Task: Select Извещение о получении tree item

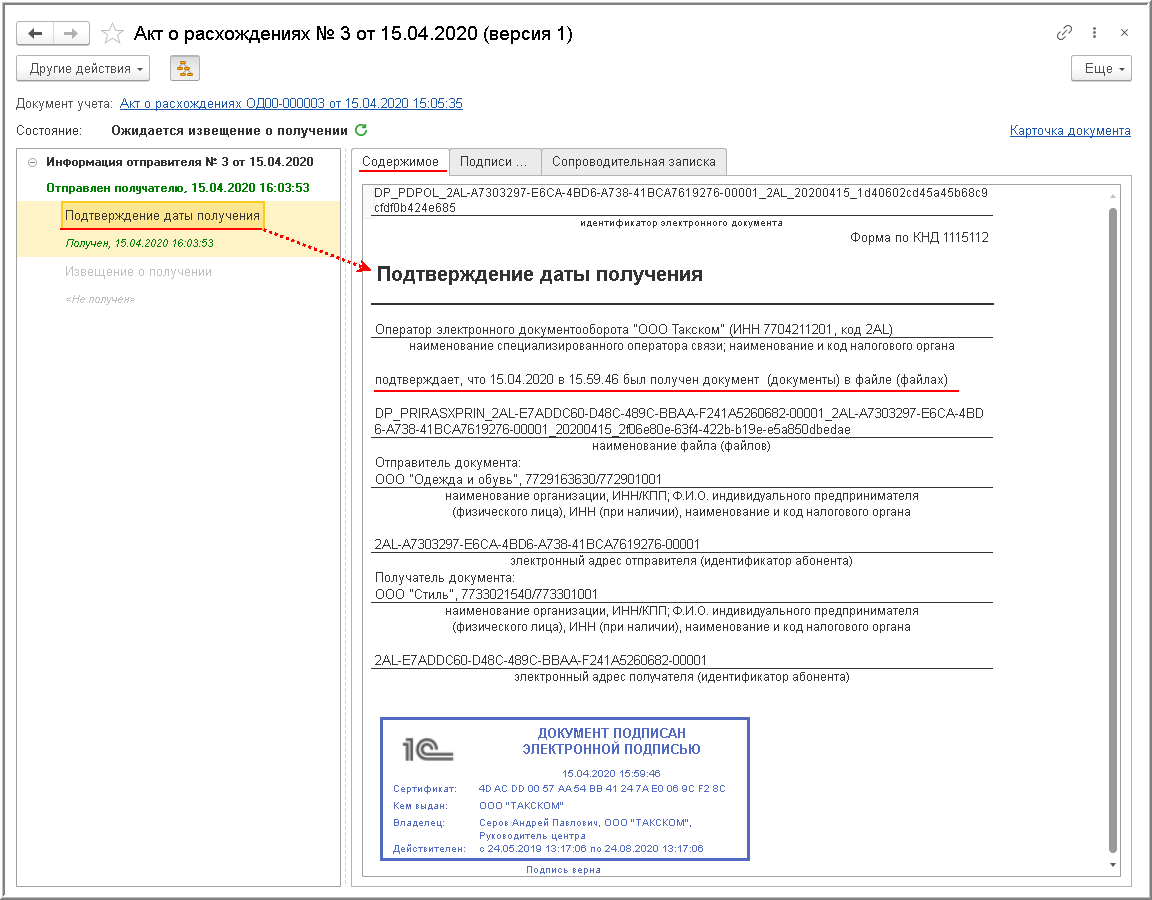Action: [x=138, y=272]
